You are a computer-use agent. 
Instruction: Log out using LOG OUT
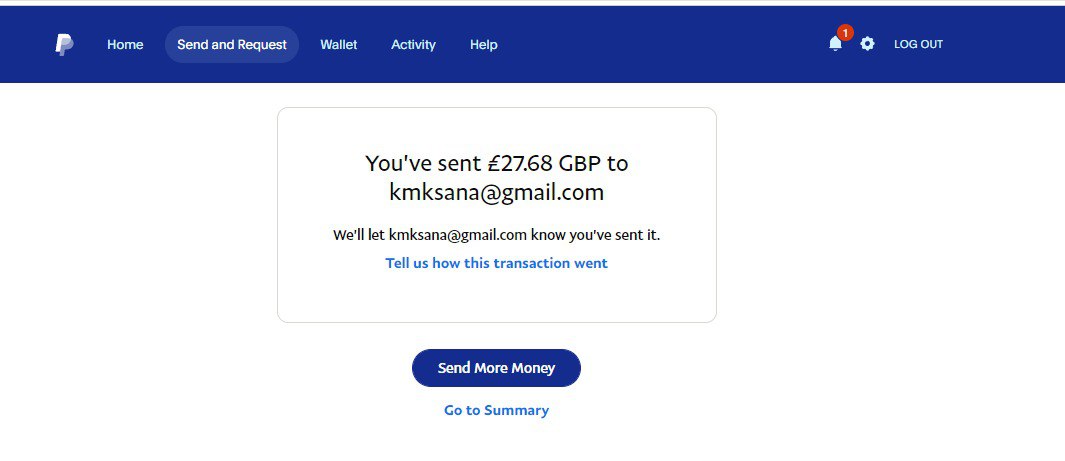point(918,44)
